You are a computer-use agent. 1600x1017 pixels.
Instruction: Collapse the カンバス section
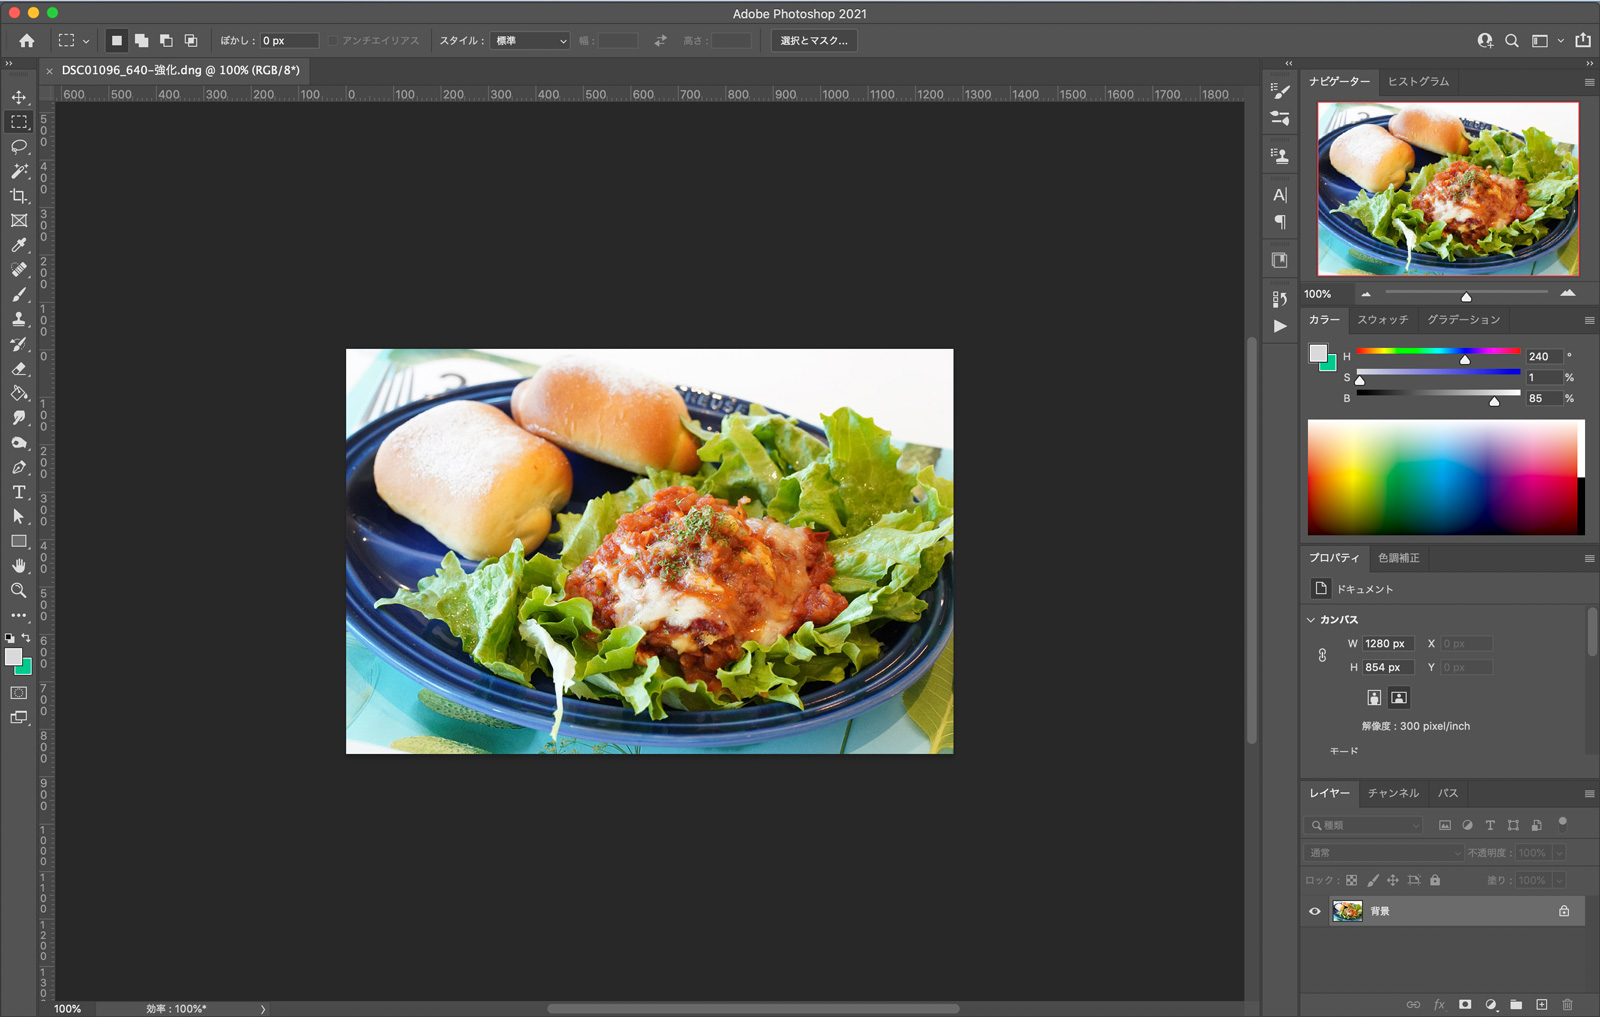pos(1311,620)
